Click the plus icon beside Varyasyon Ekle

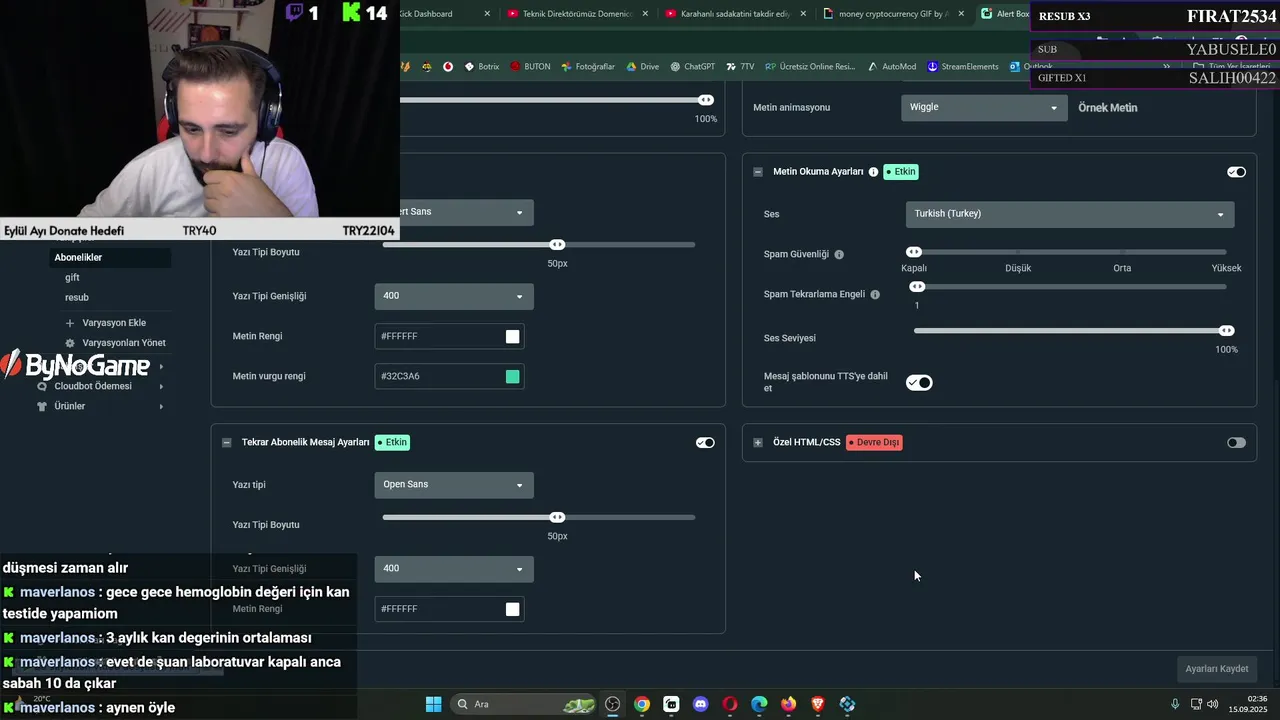70,323
